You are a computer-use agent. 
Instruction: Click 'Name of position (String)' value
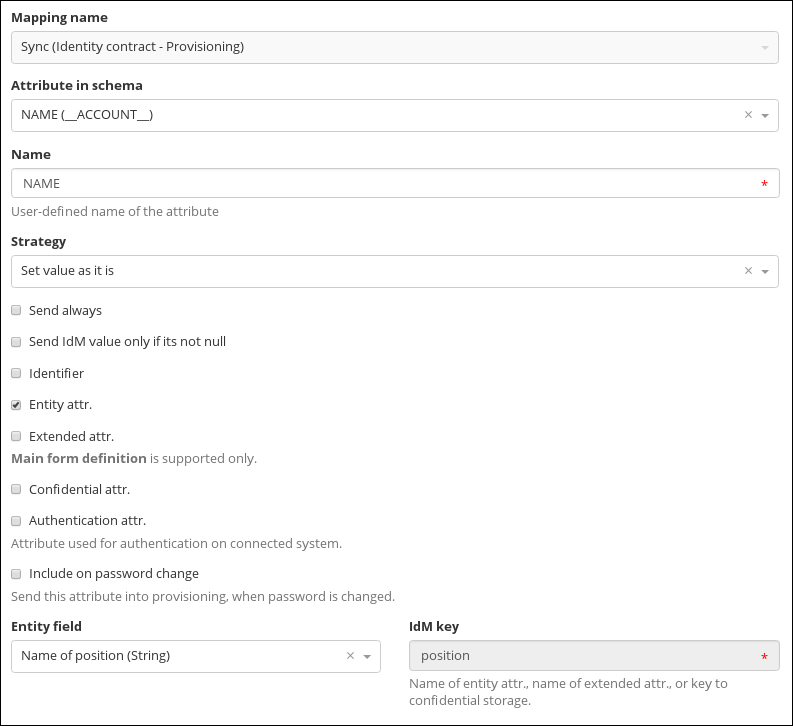[96, 656]
